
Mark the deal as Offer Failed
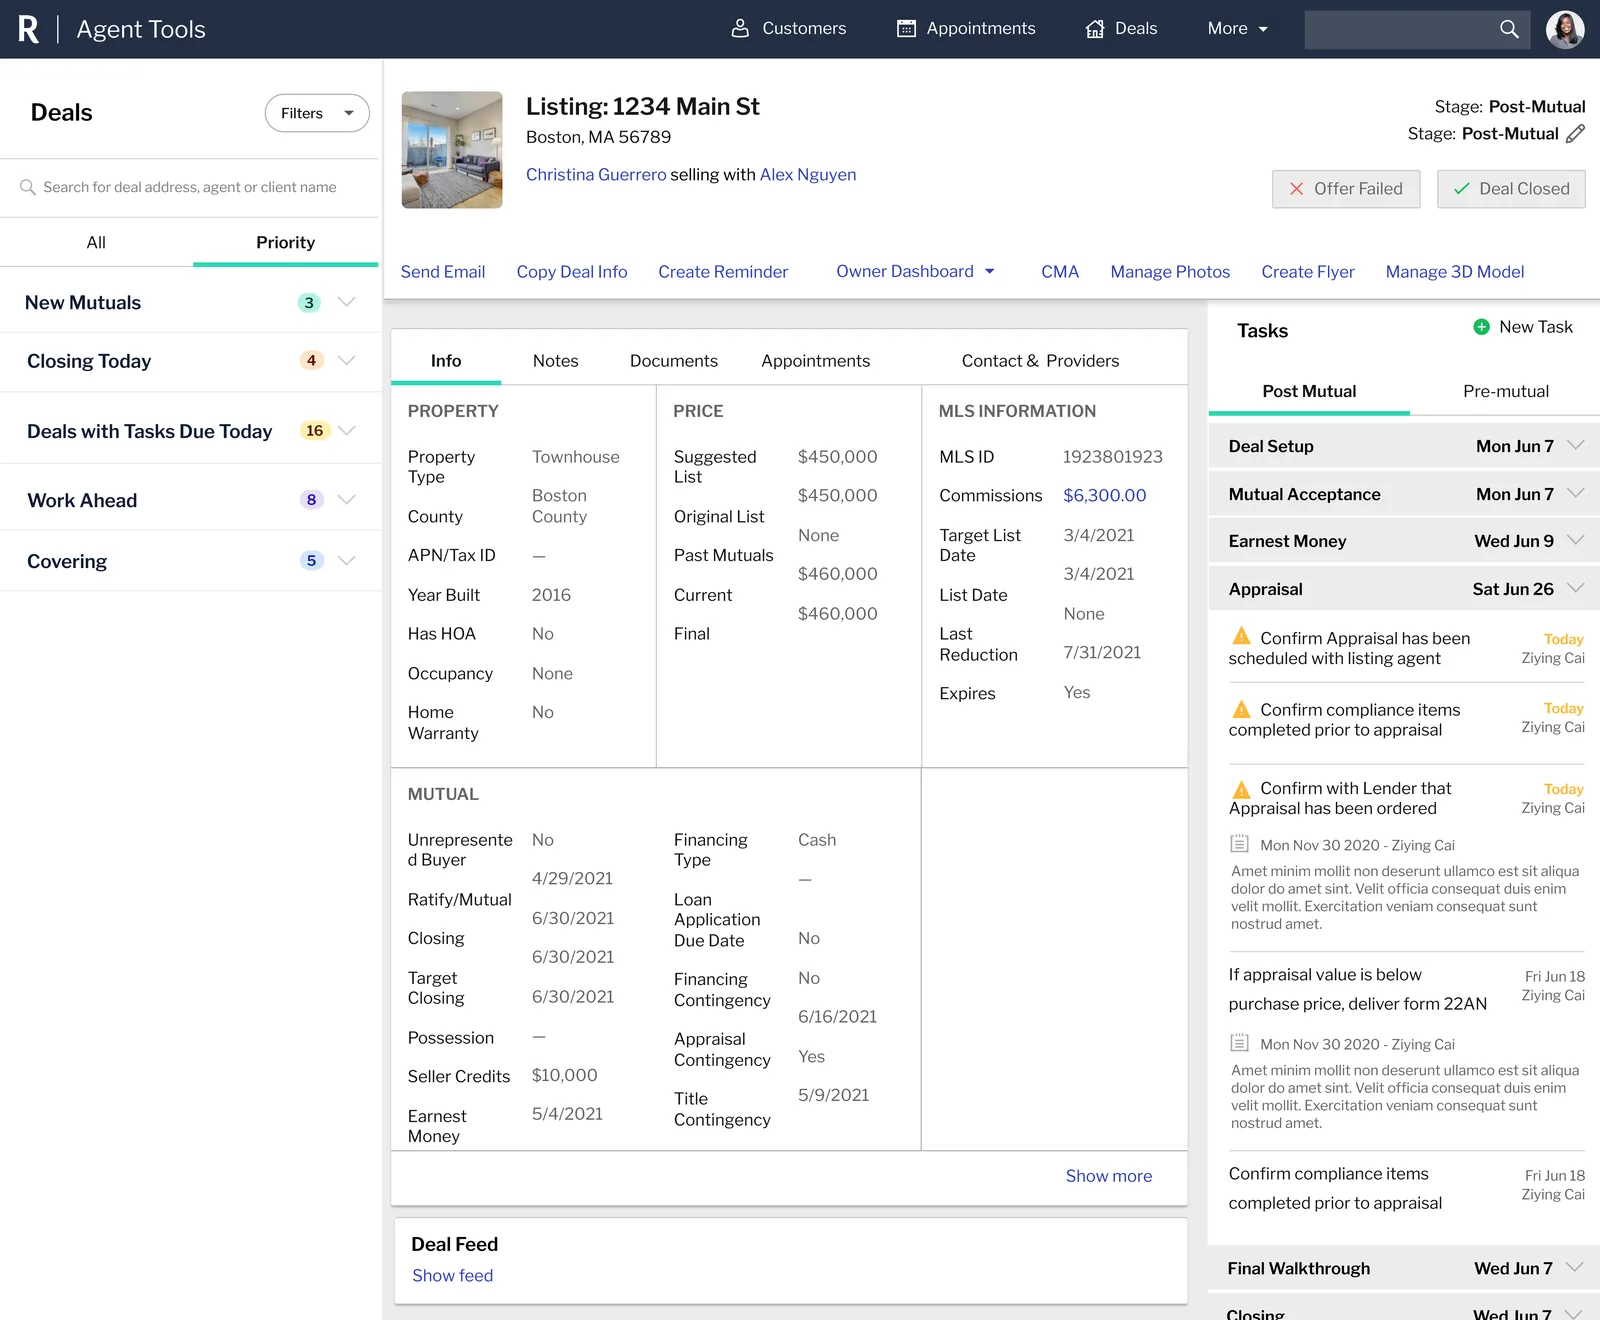[1346, 189]
